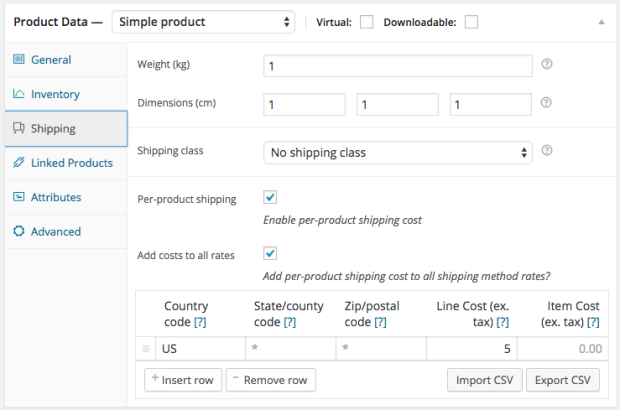This screenshot has height=410, width=620.
Task: Click the help icon next to Weight field
Action: [547, 65]
